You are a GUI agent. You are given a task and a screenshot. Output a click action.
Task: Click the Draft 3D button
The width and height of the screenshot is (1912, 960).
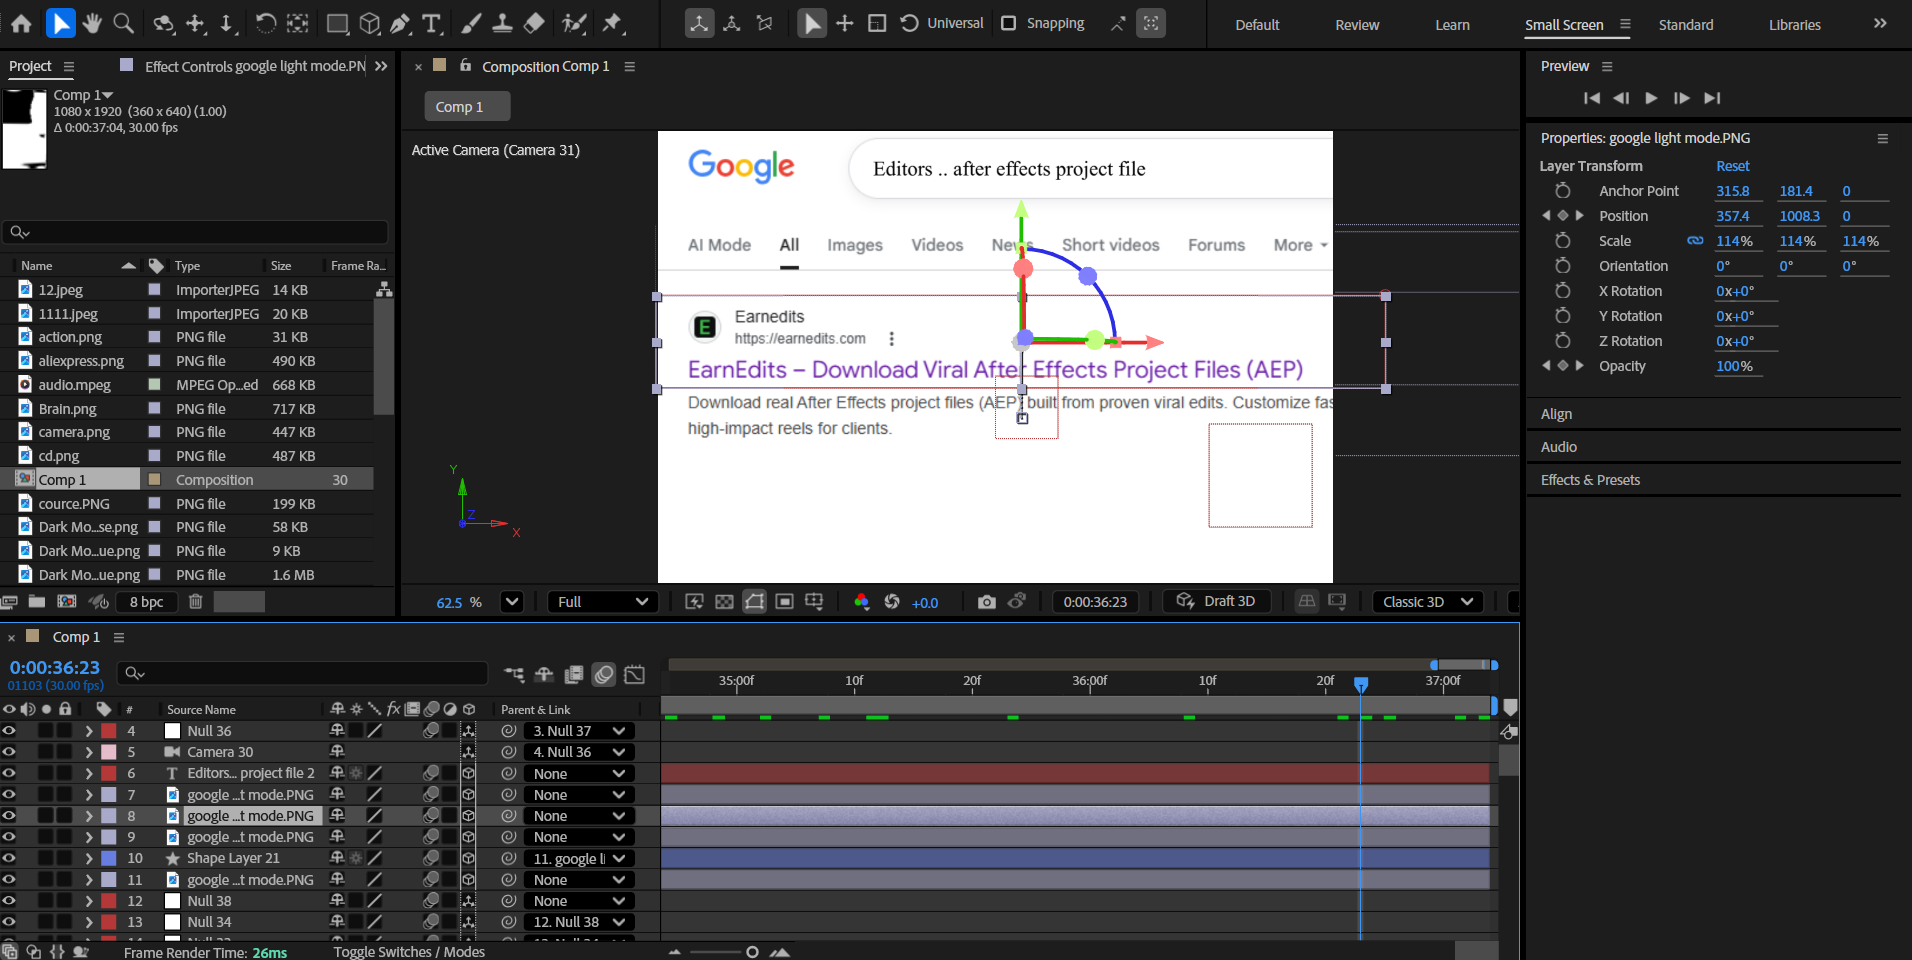1216,601
